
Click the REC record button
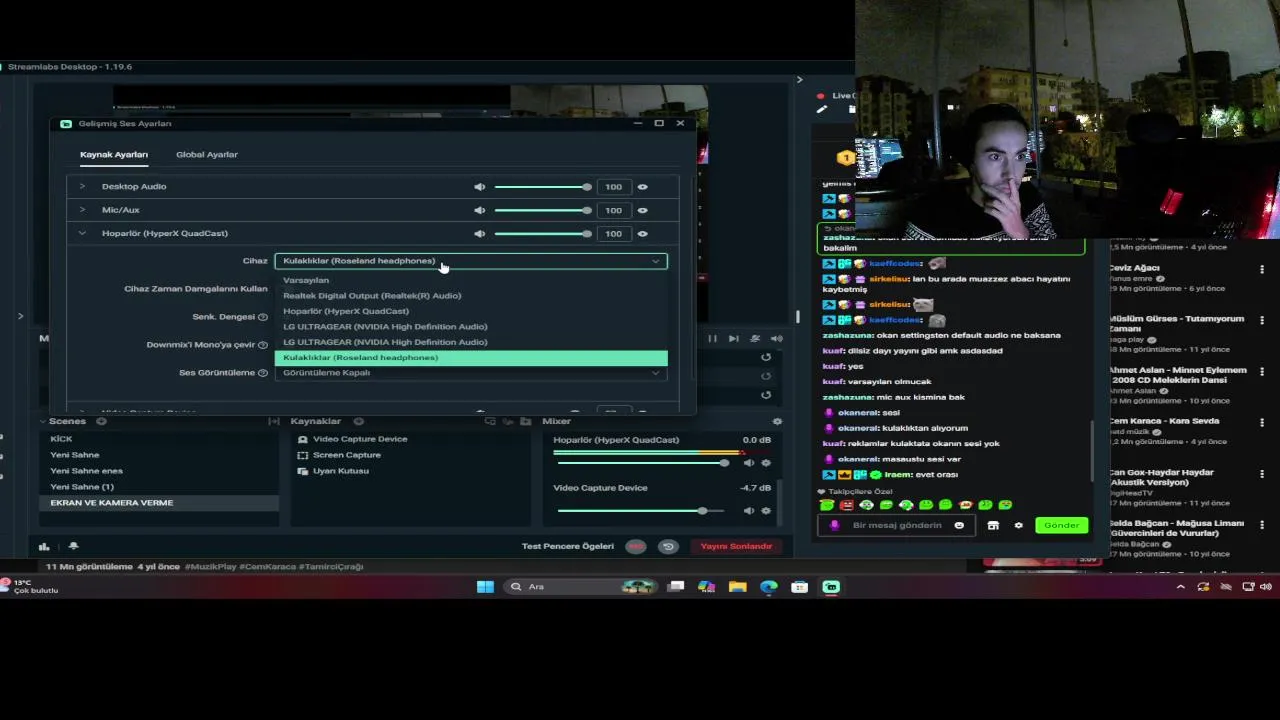[x=635, y=546]
